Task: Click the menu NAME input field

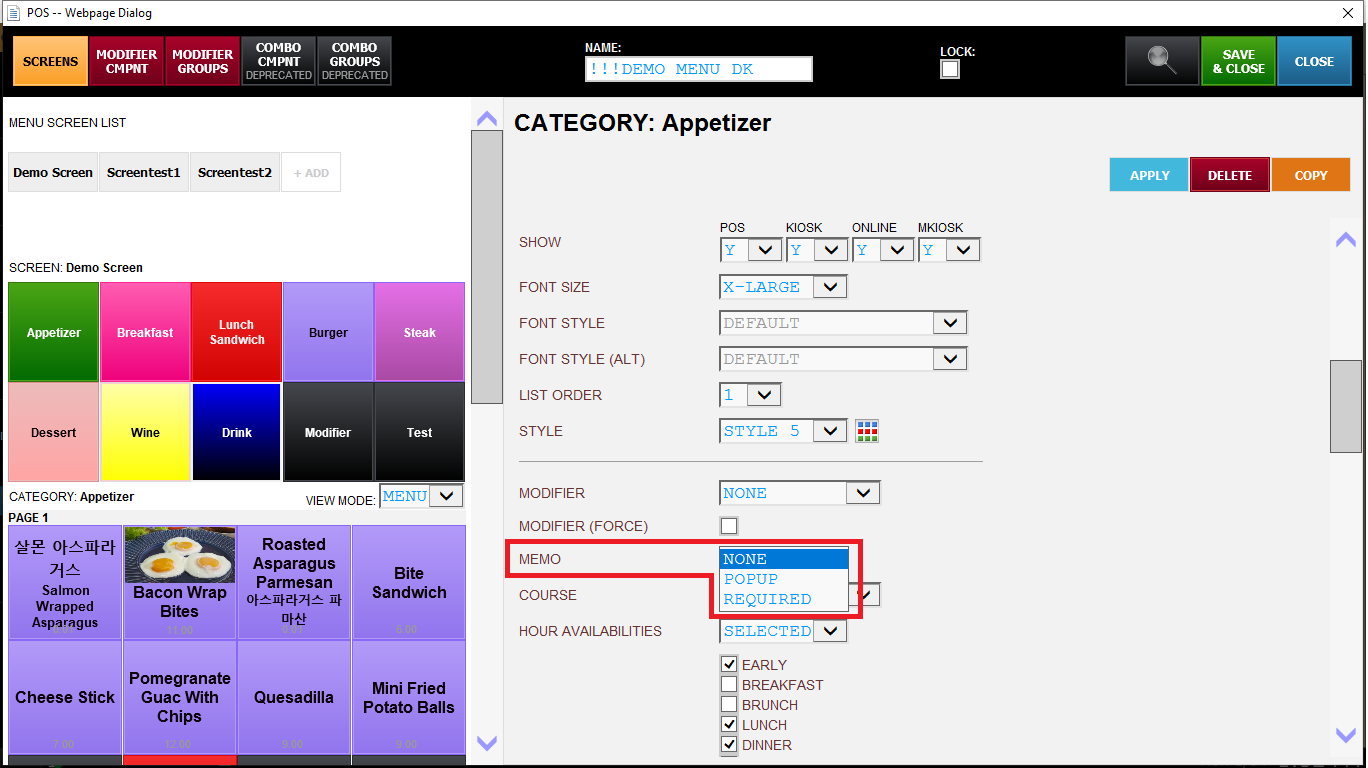Action: pyautogui.click(x=698, y=69)
